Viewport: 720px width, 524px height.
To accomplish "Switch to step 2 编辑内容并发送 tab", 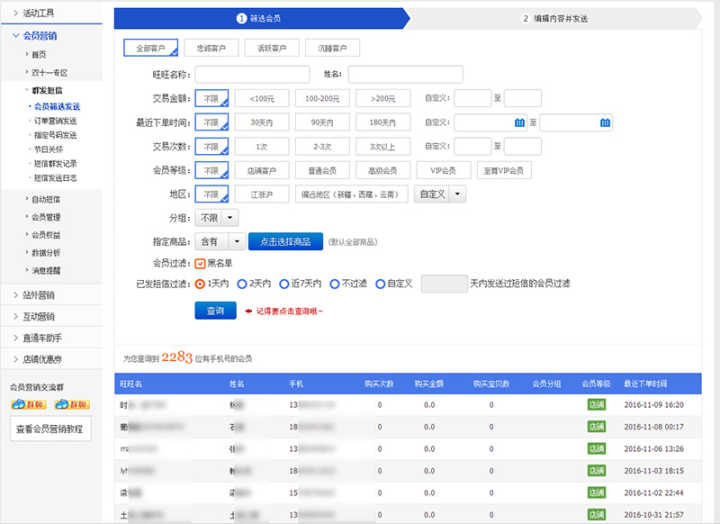I will point(560,18).
